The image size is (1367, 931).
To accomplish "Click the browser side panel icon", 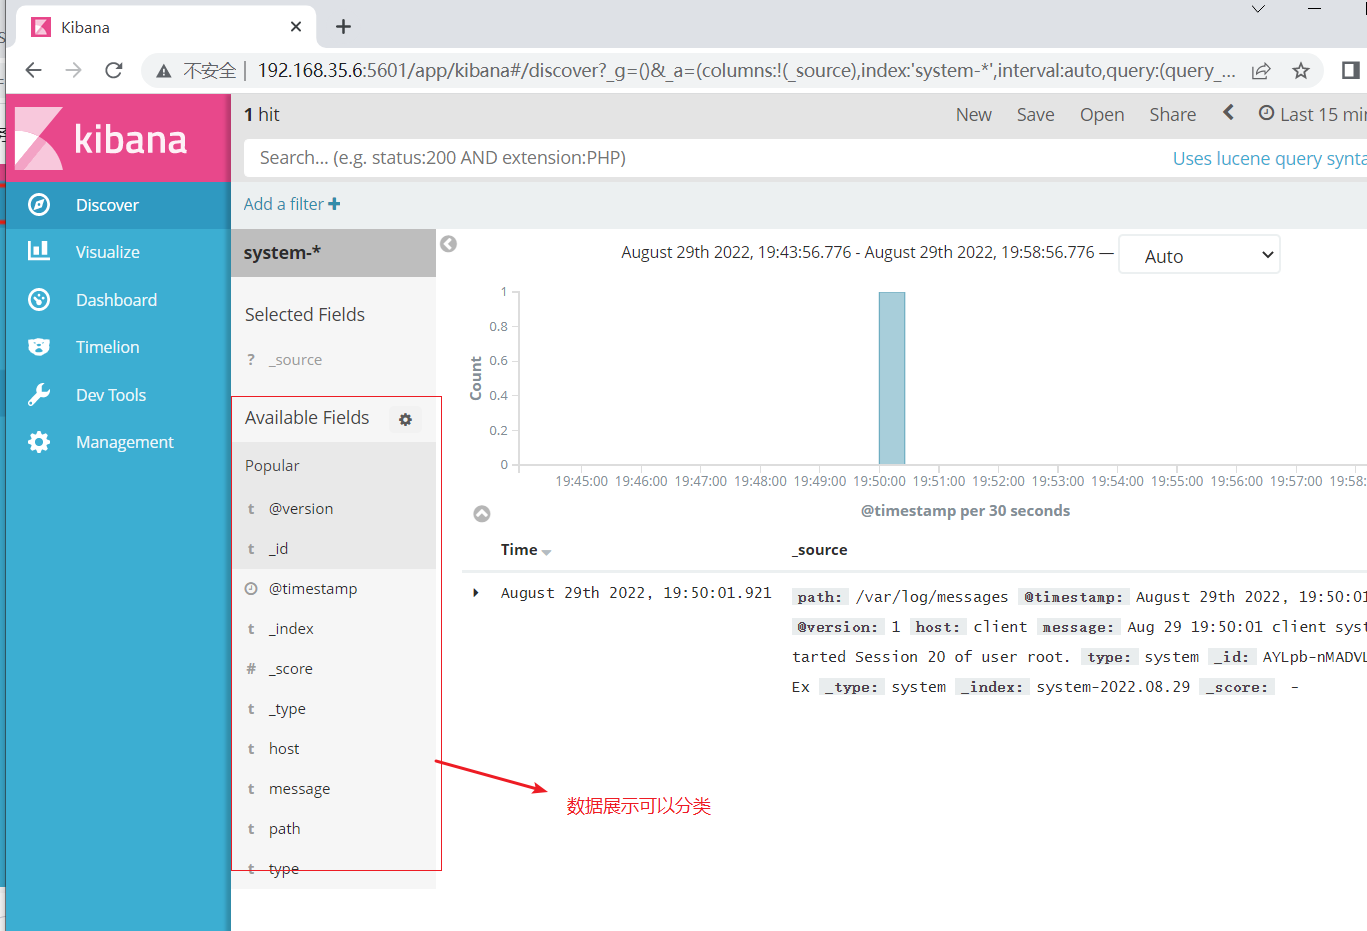I will coord(1350,70).
